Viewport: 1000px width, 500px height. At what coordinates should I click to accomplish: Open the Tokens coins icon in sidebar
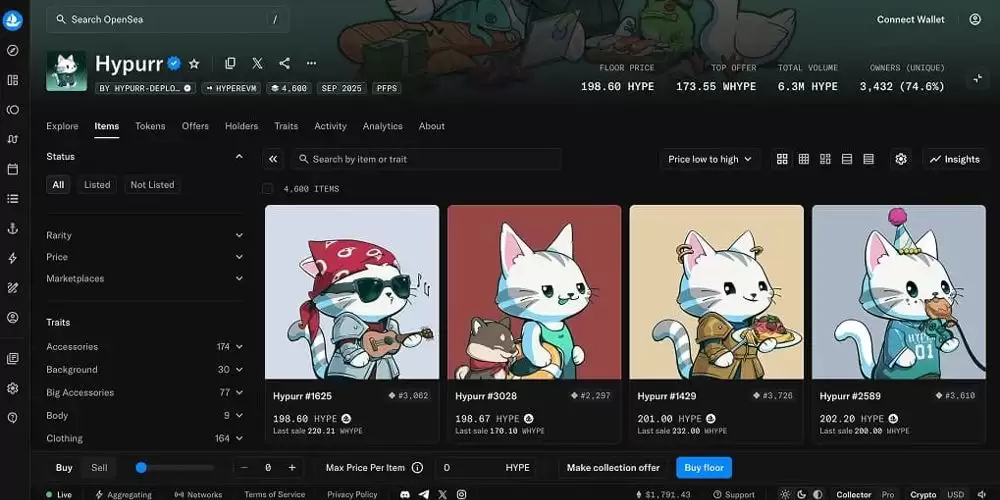(12, 110)
